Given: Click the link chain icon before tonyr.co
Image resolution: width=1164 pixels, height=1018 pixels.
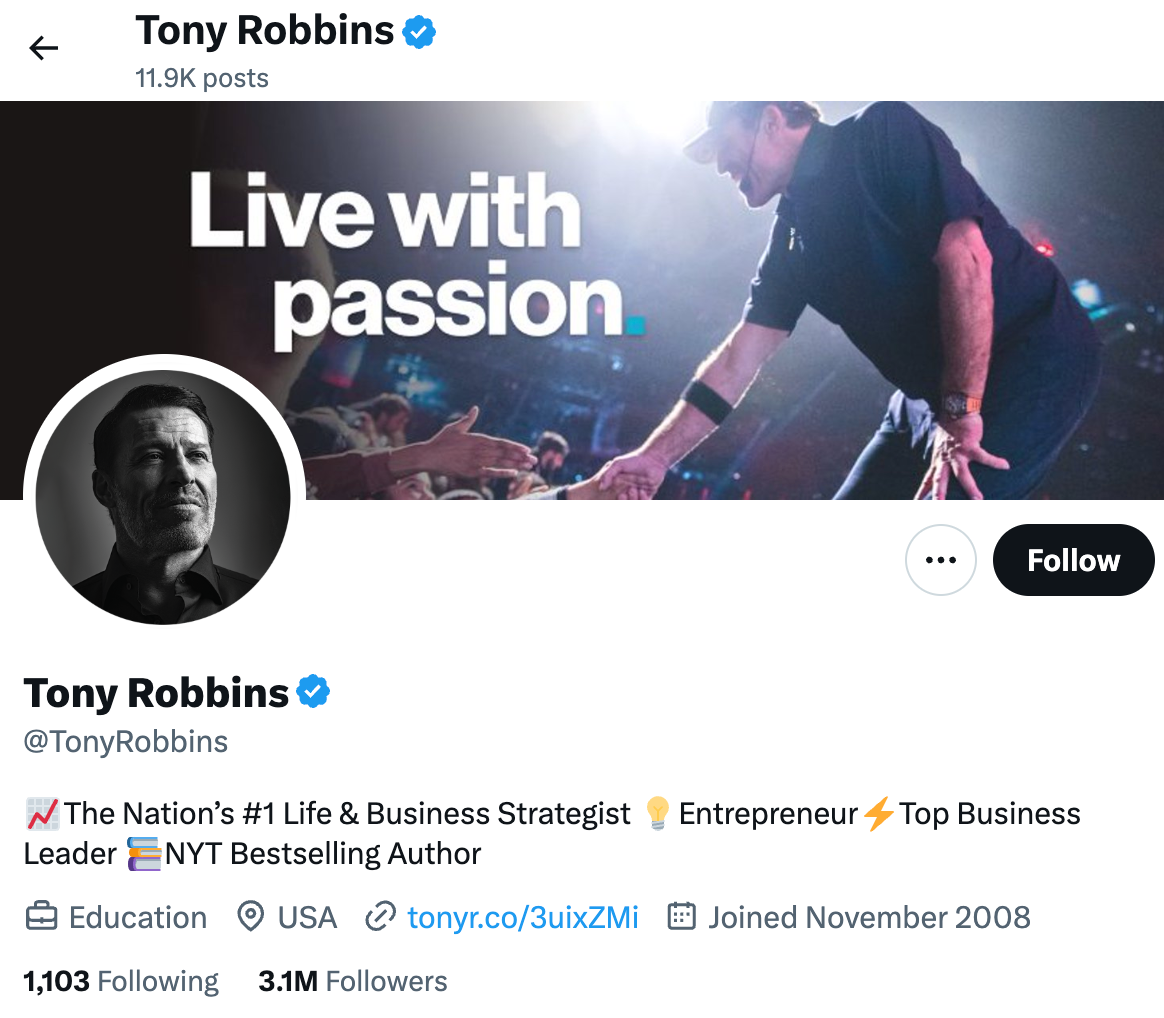Looking at the screenshot, I should pos(381,917).
